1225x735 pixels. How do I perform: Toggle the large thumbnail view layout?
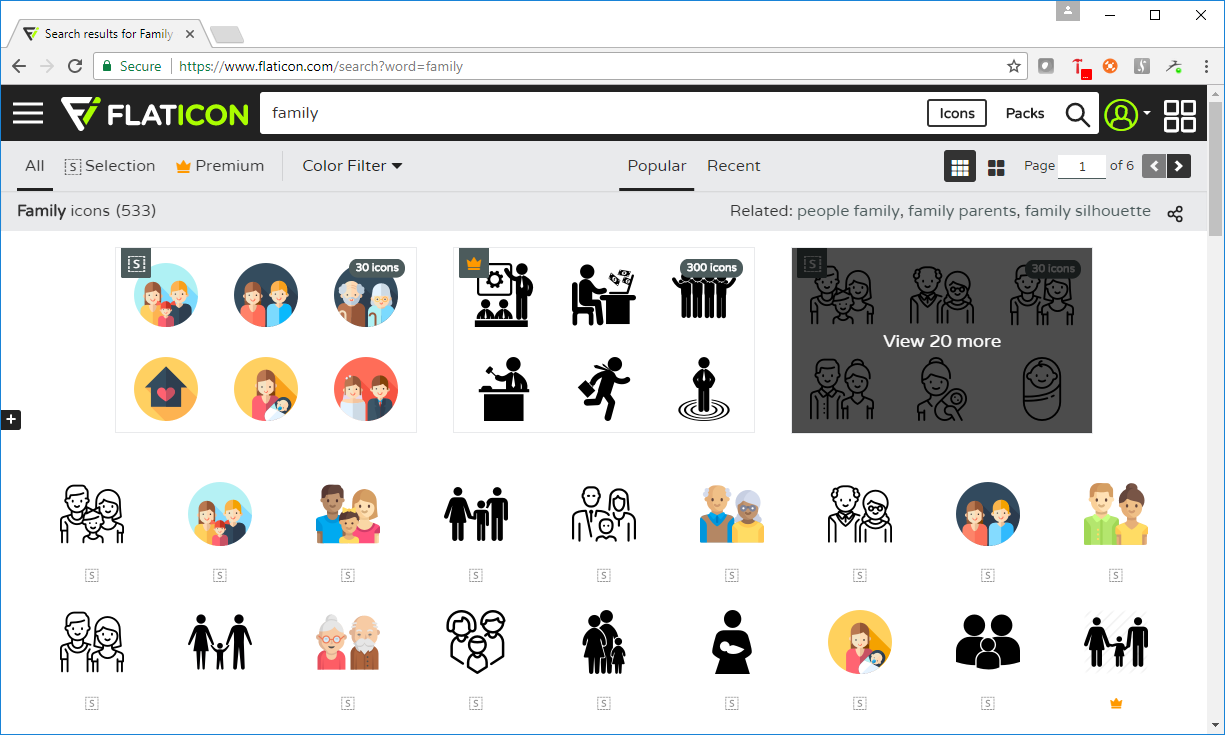(996, 166)
